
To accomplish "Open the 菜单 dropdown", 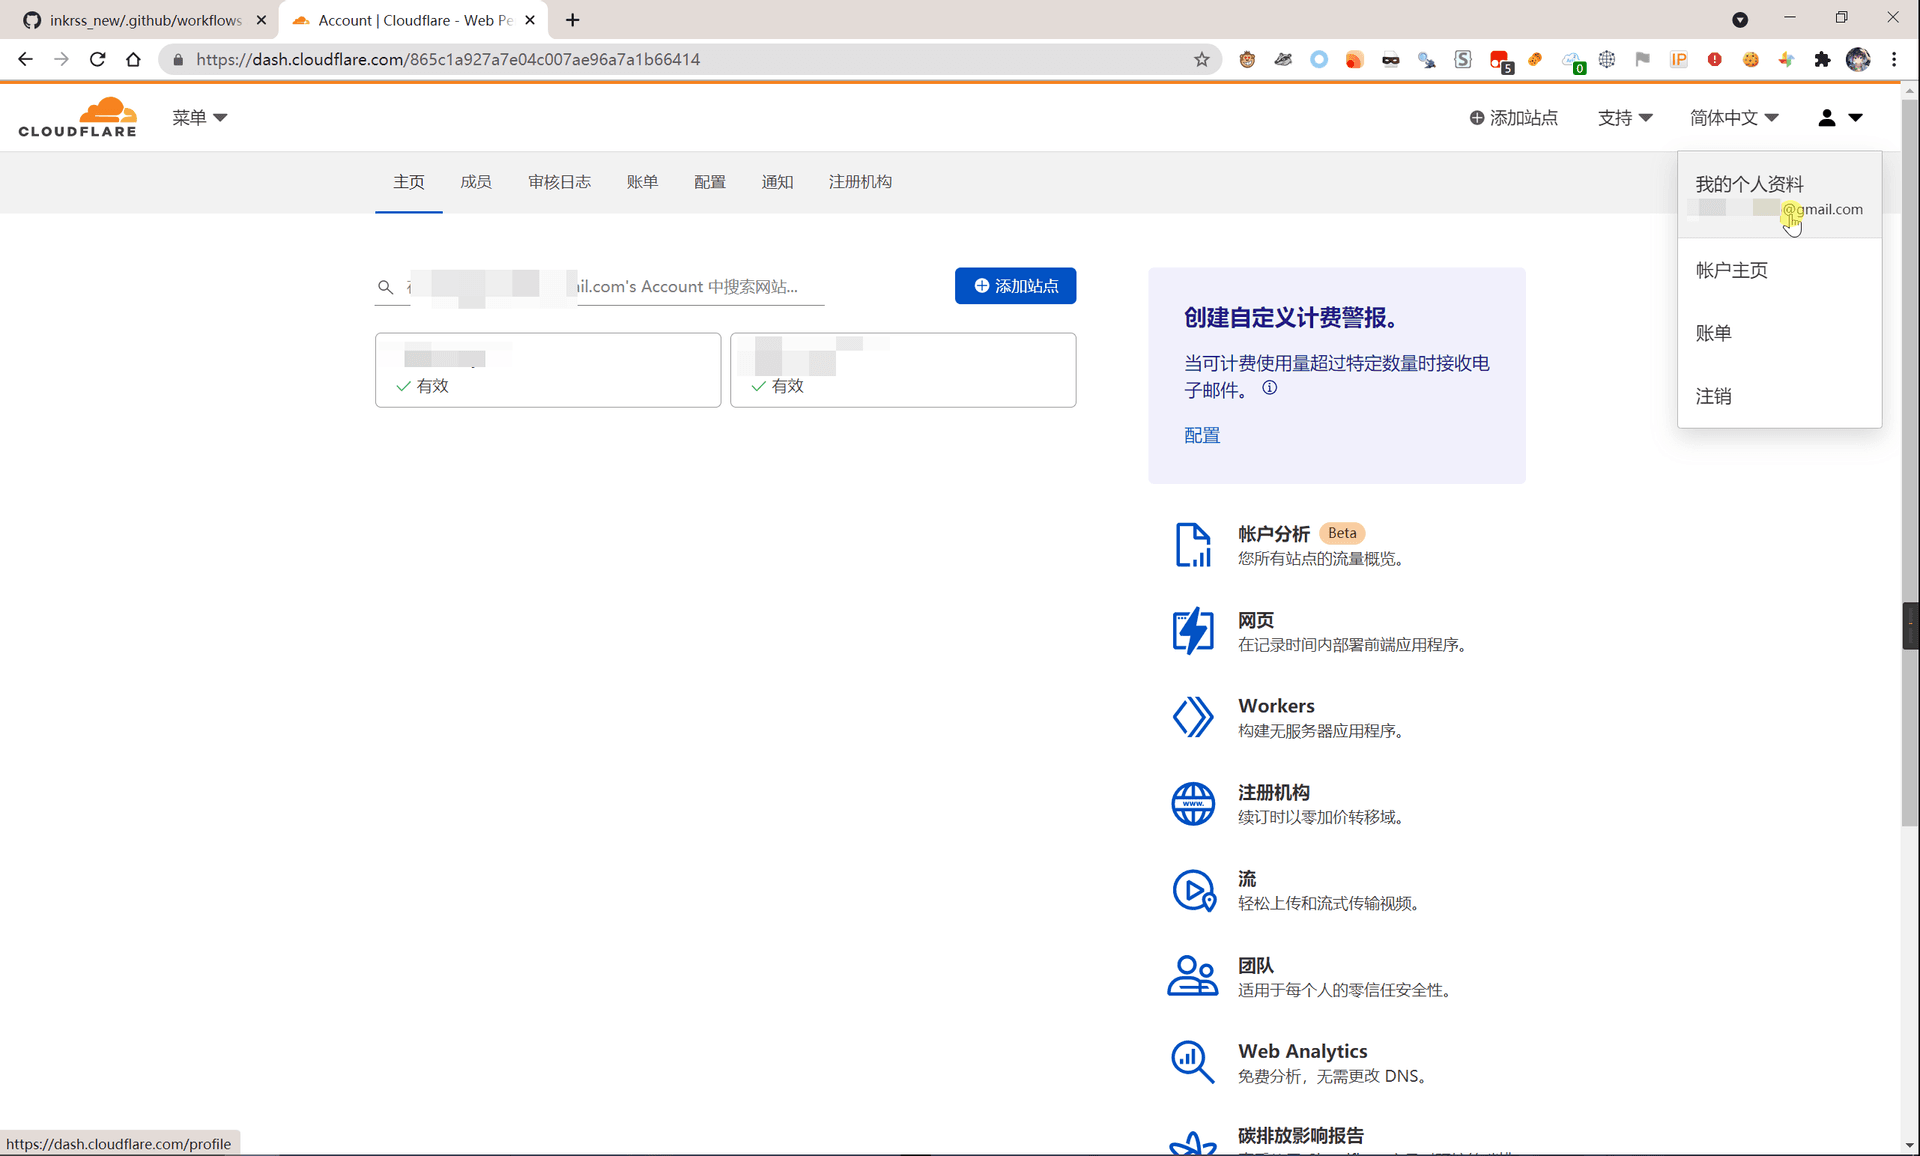I will 199,117.
